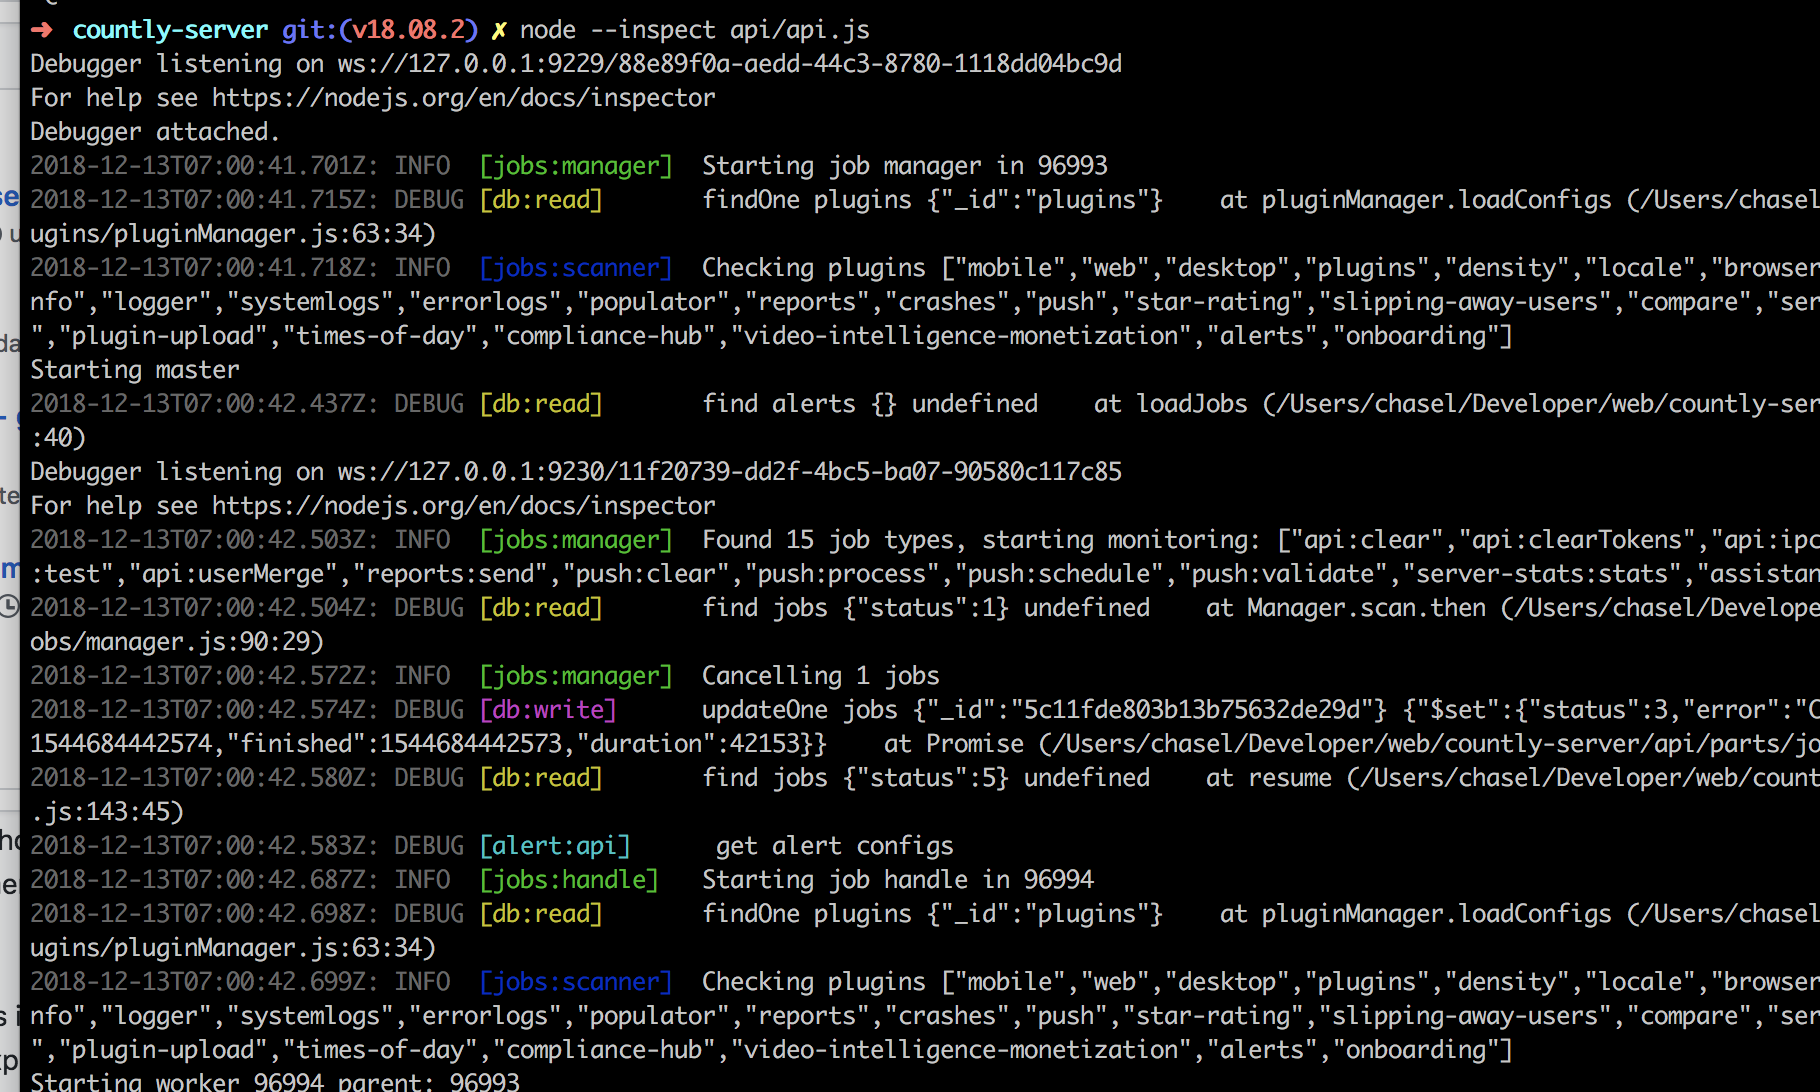Click the [jobs:manager] tag on the 07:00:42.503Z line
1820x1092 pixels.
(576, 540)
